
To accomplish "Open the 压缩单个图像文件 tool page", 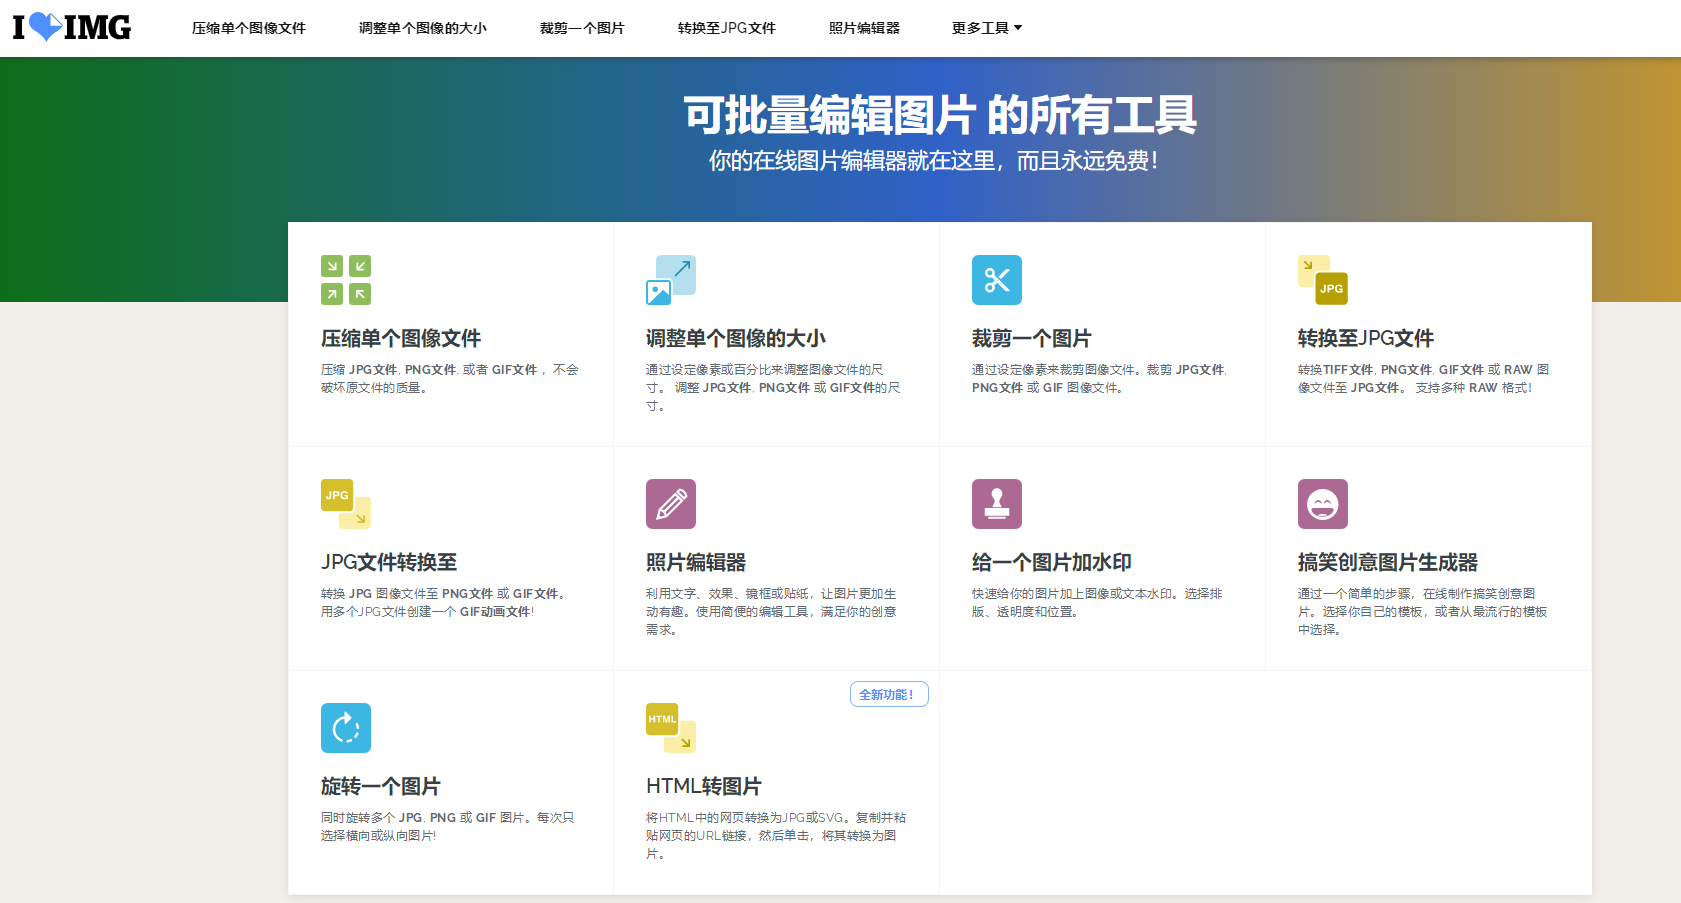I will (400, 338).
